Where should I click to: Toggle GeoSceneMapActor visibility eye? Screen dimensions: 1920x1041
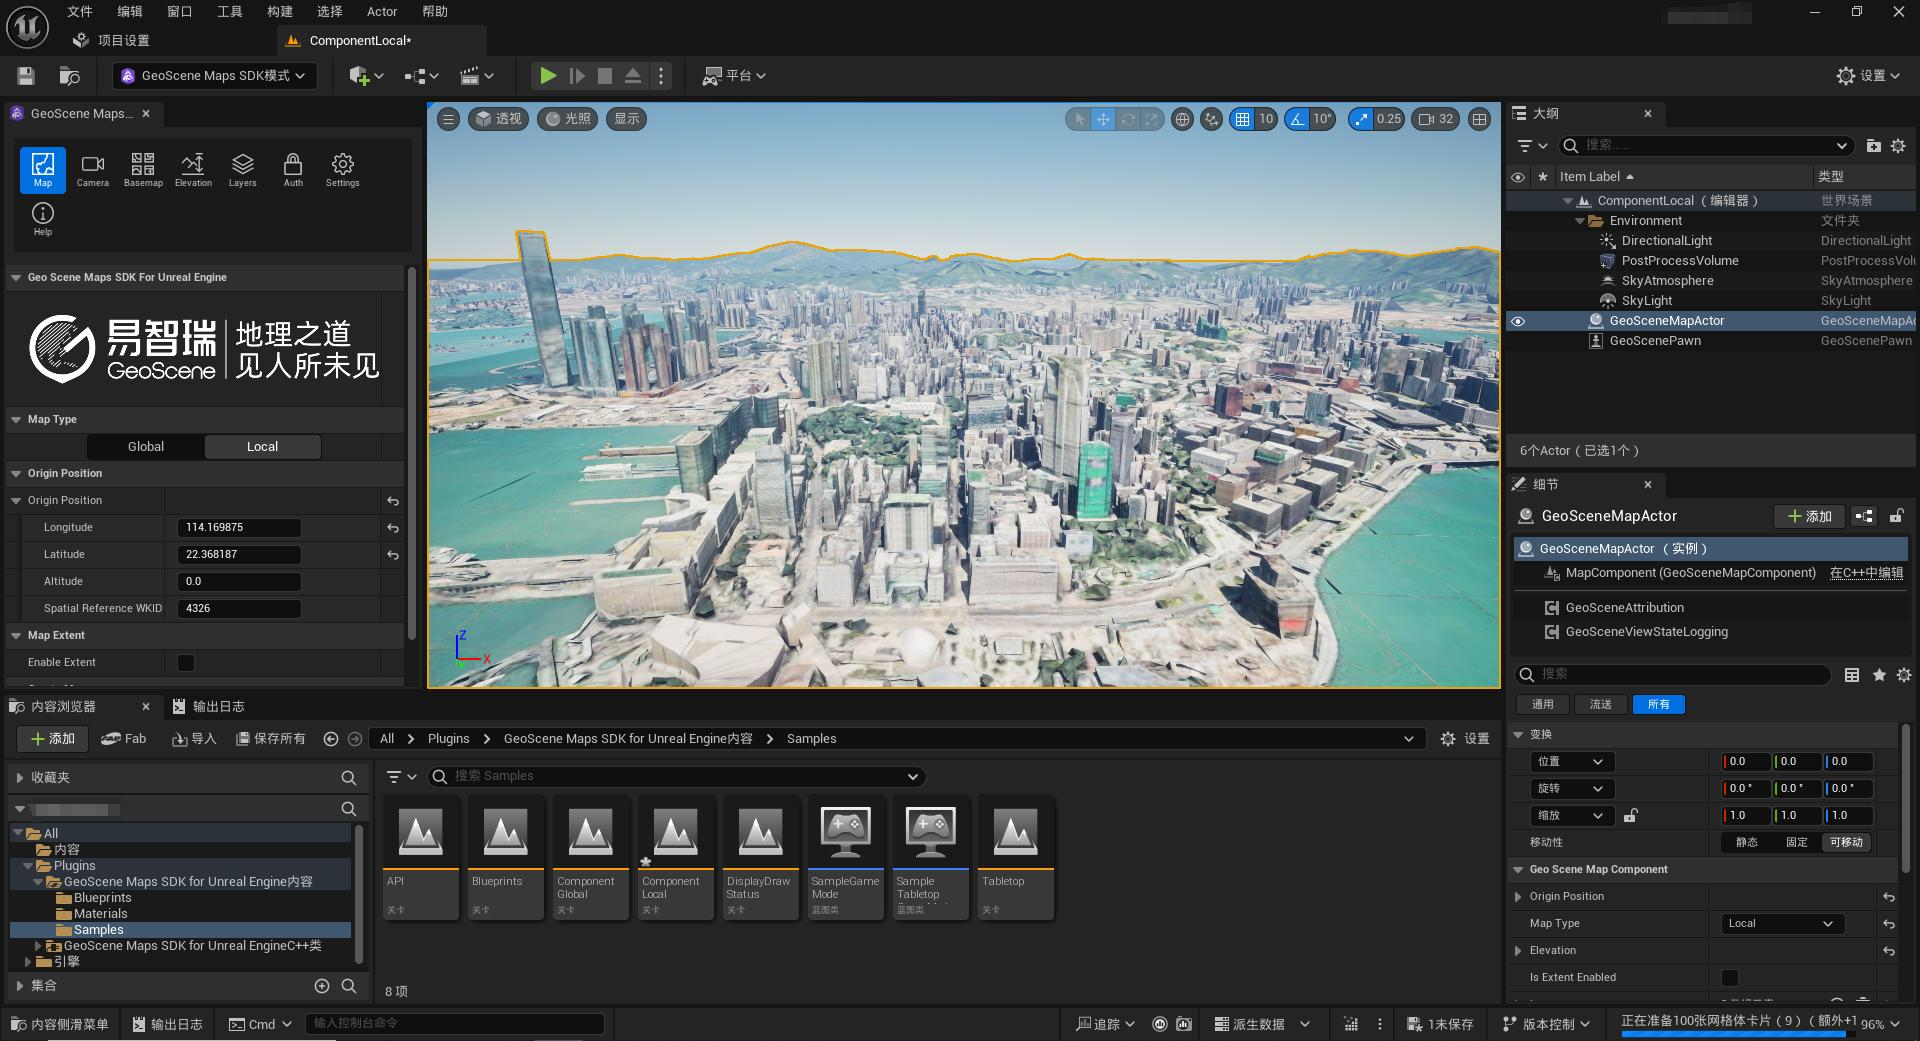1517,321
